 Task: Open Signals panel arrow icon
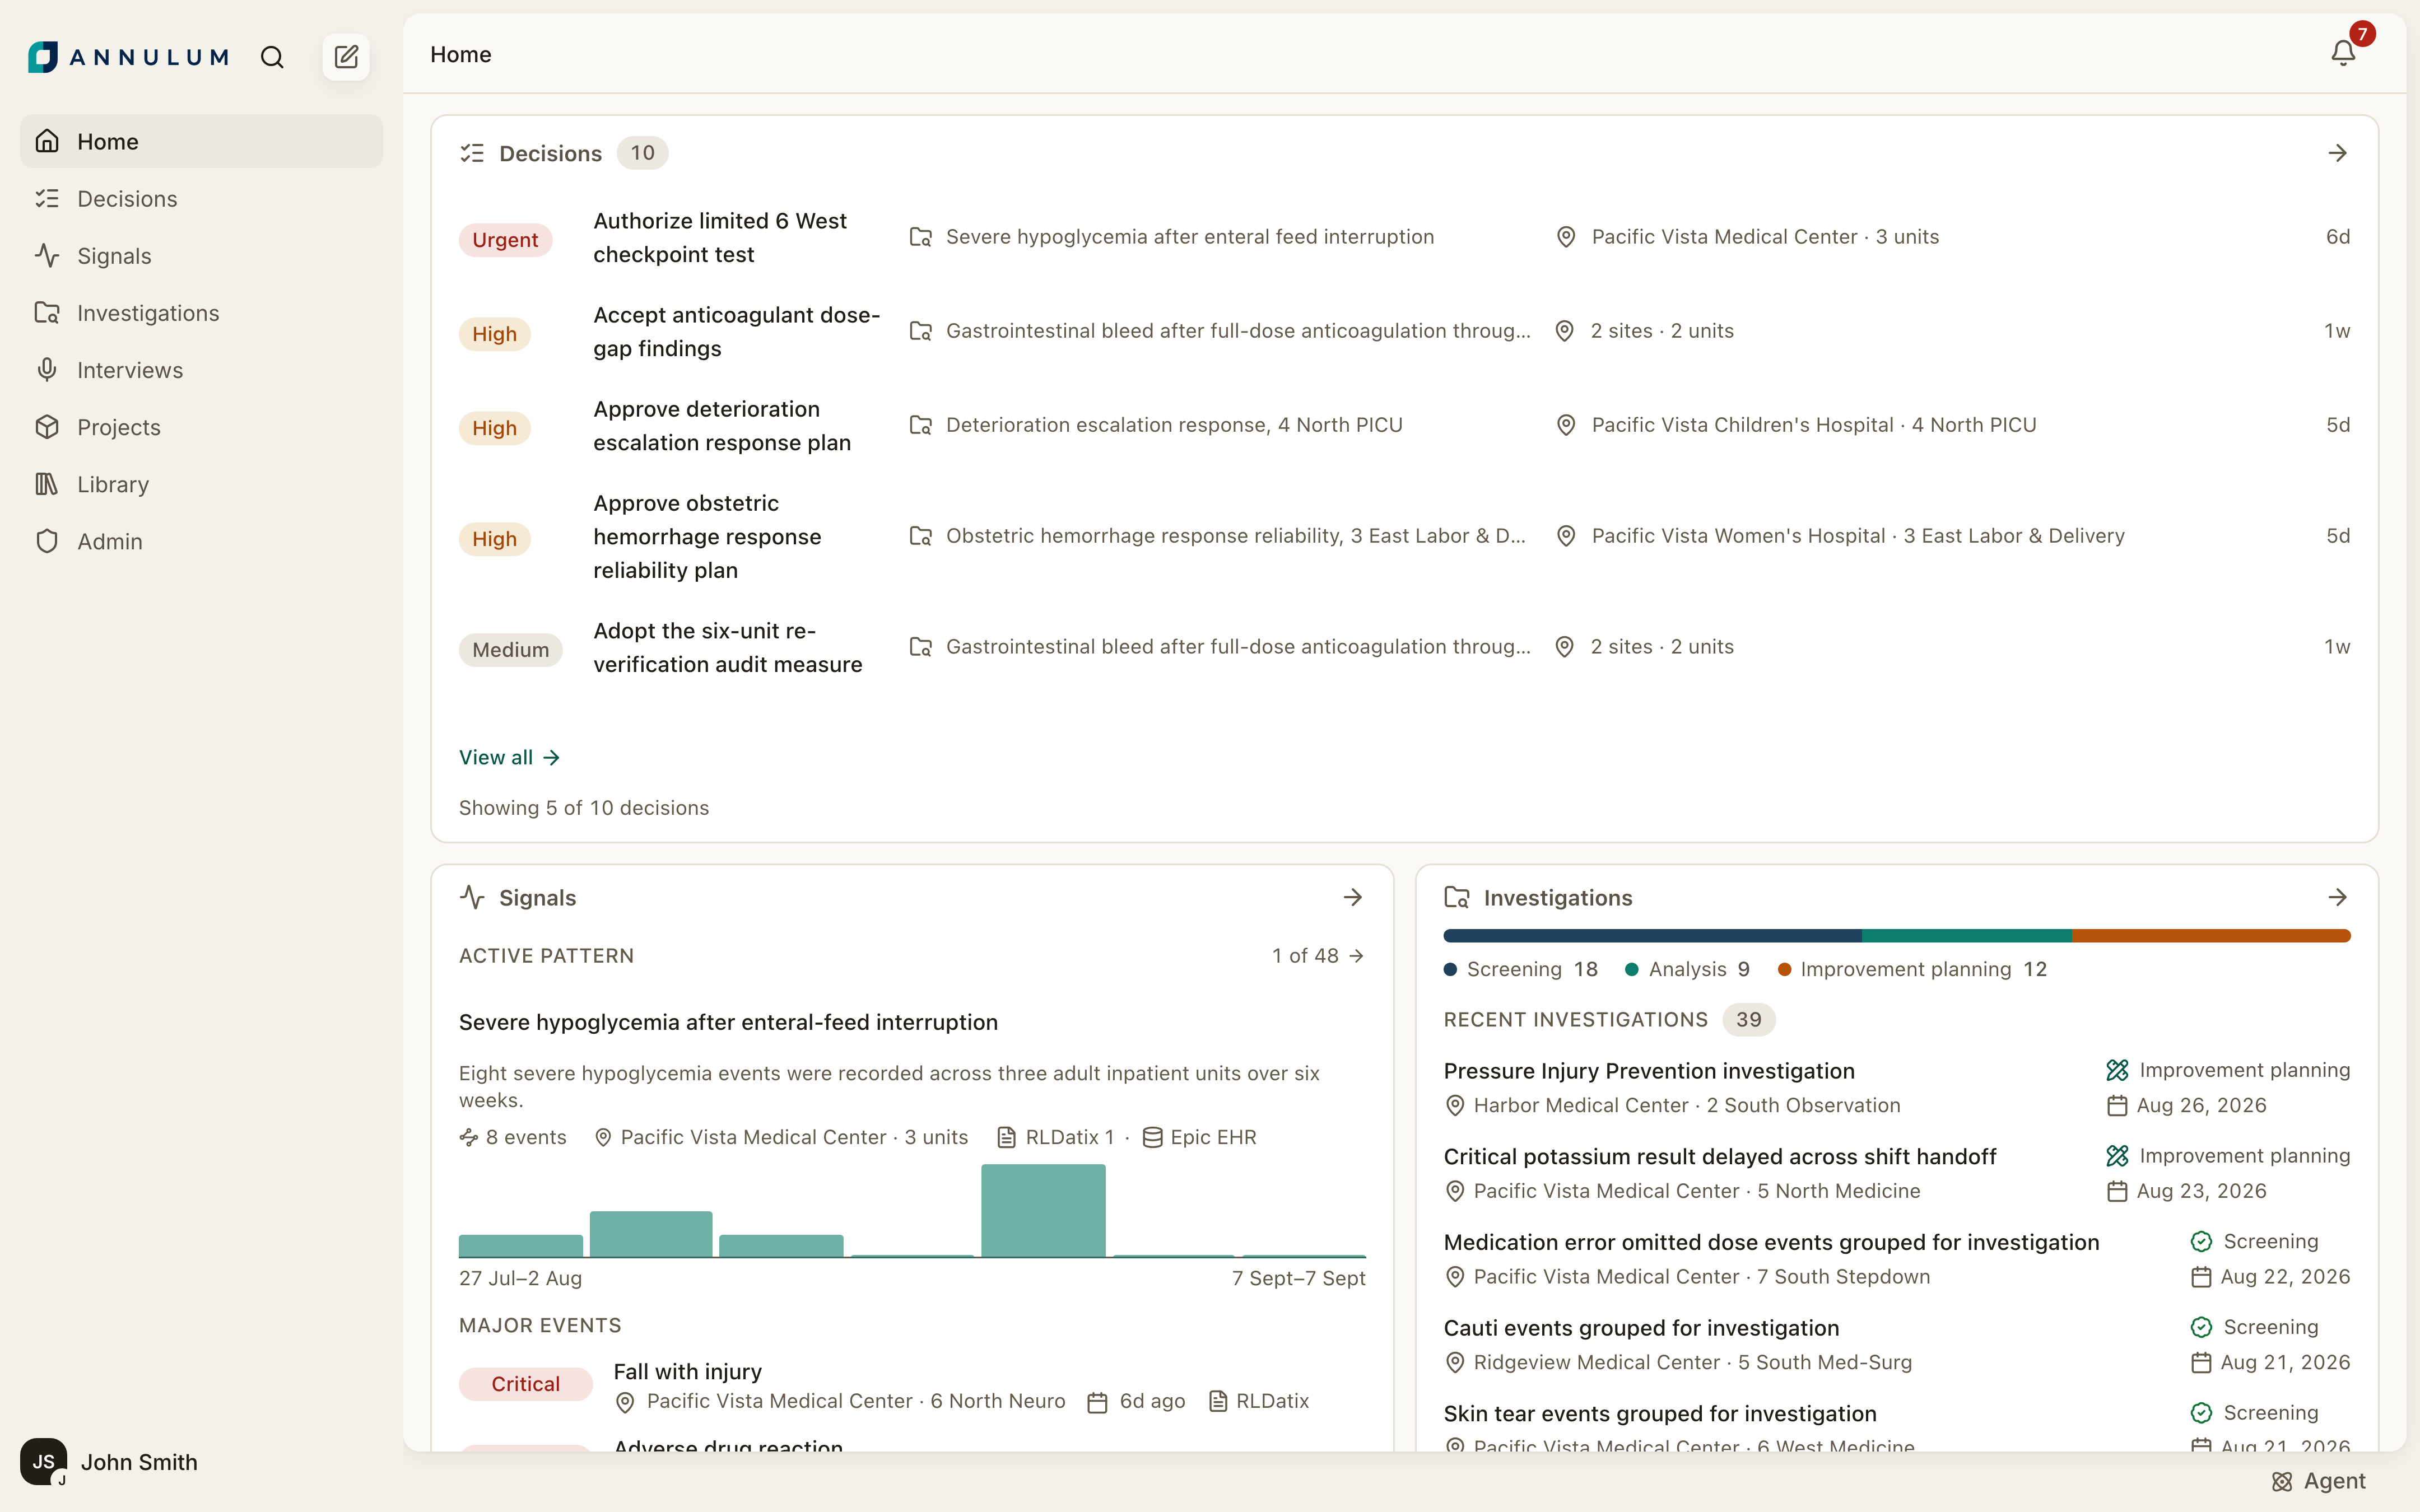click(x=1352, y=897)
